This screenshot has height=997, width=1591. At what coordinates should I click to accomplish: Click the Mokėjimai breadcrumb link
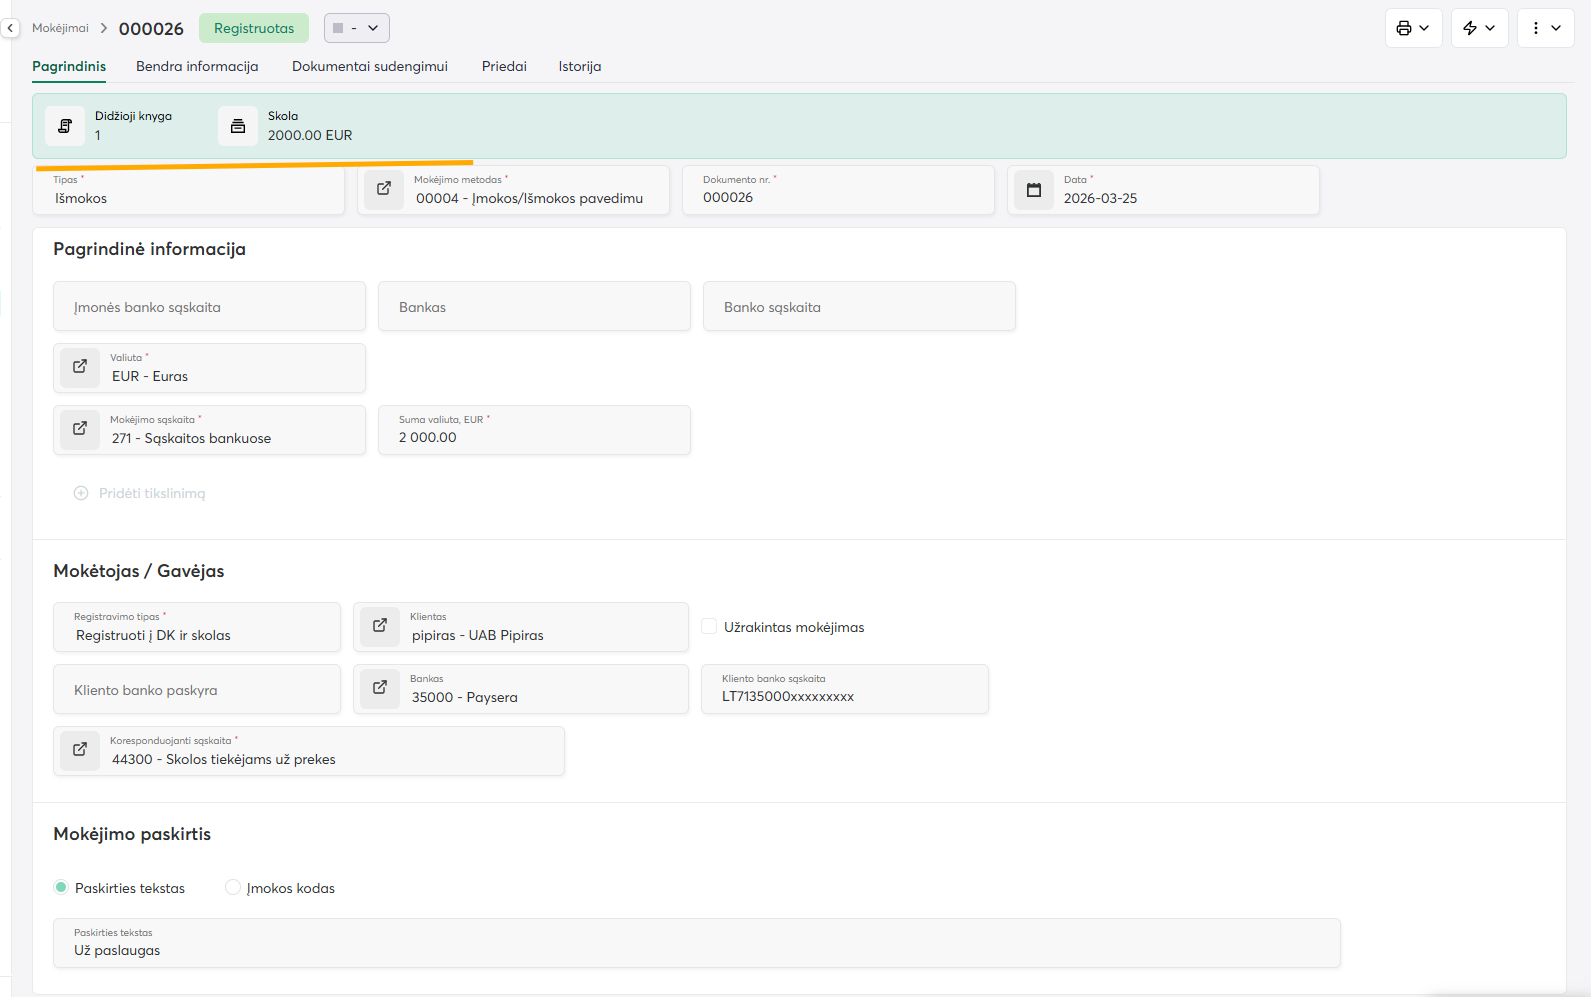(60, 28)
